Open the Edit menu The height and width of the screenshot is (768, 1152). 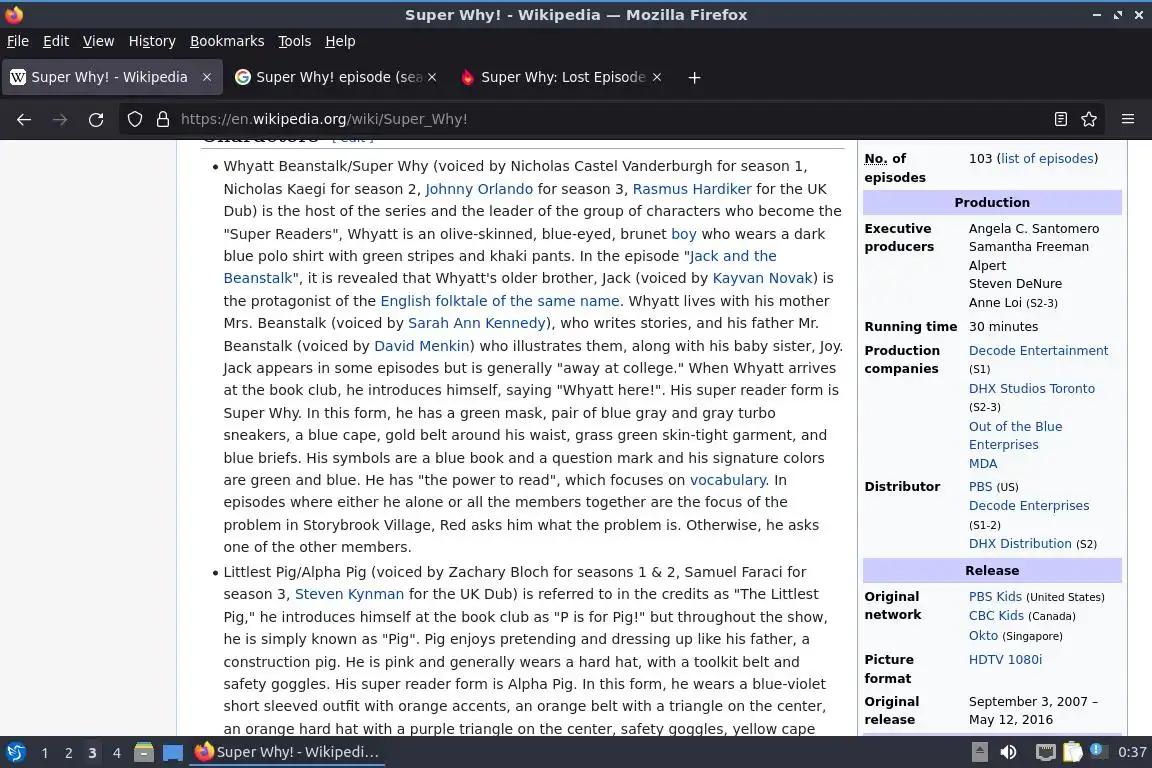pos(56,41)
